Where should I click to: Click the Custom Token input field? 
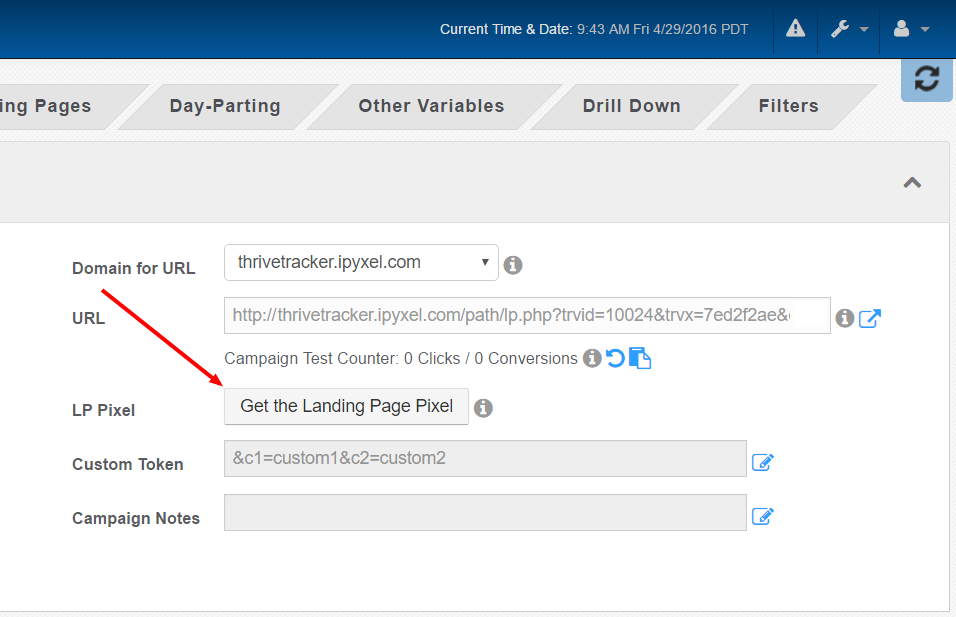point(485,458)
